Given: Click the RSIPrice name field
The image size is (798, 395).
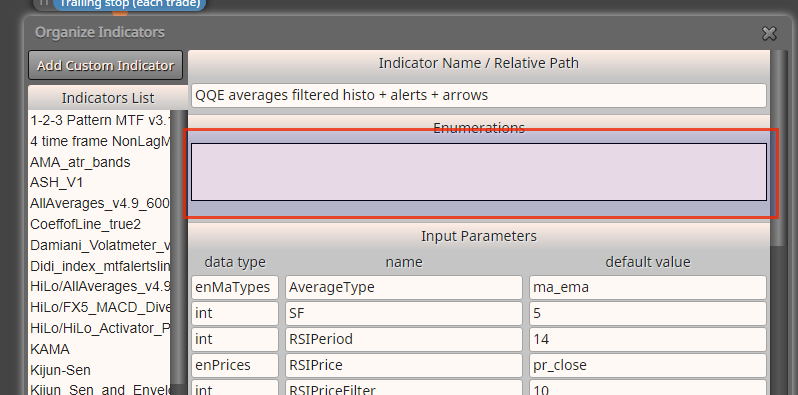Looking at the screenshot, I should tap(404, 365).
